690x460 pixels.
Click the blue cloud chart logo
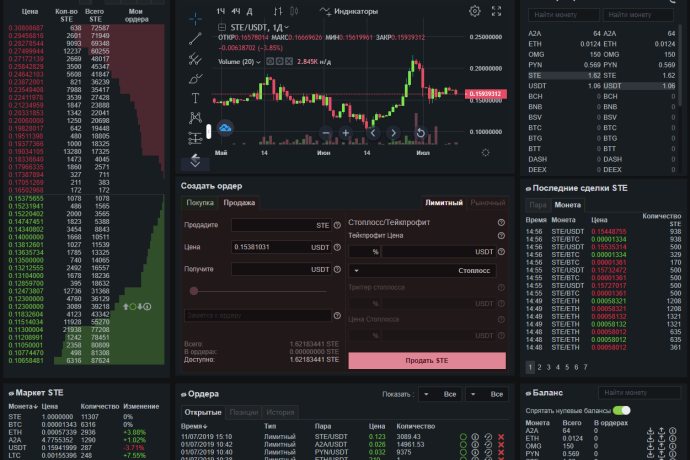pos(225,129)
